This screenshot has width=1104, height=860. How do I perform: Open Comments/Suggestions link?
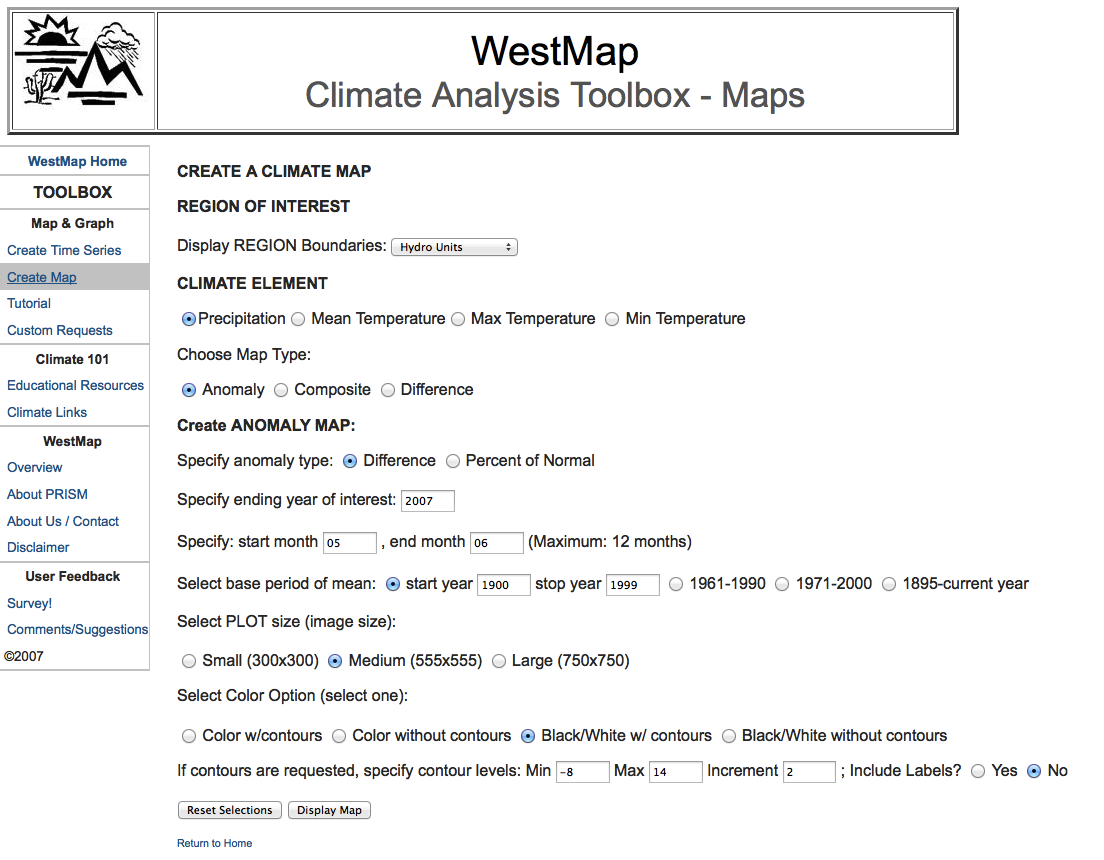coord(77,629)
